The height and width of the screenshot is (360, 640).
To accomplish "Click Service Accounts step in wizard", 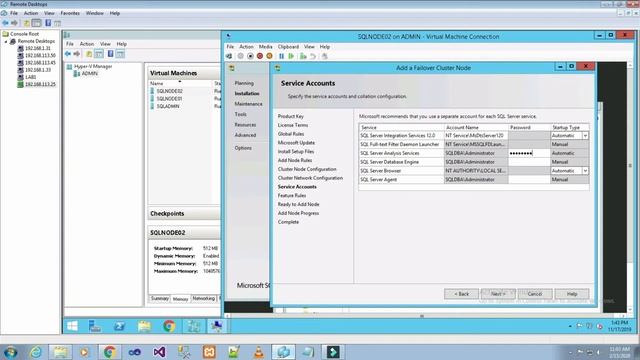I will coord(297,187).
